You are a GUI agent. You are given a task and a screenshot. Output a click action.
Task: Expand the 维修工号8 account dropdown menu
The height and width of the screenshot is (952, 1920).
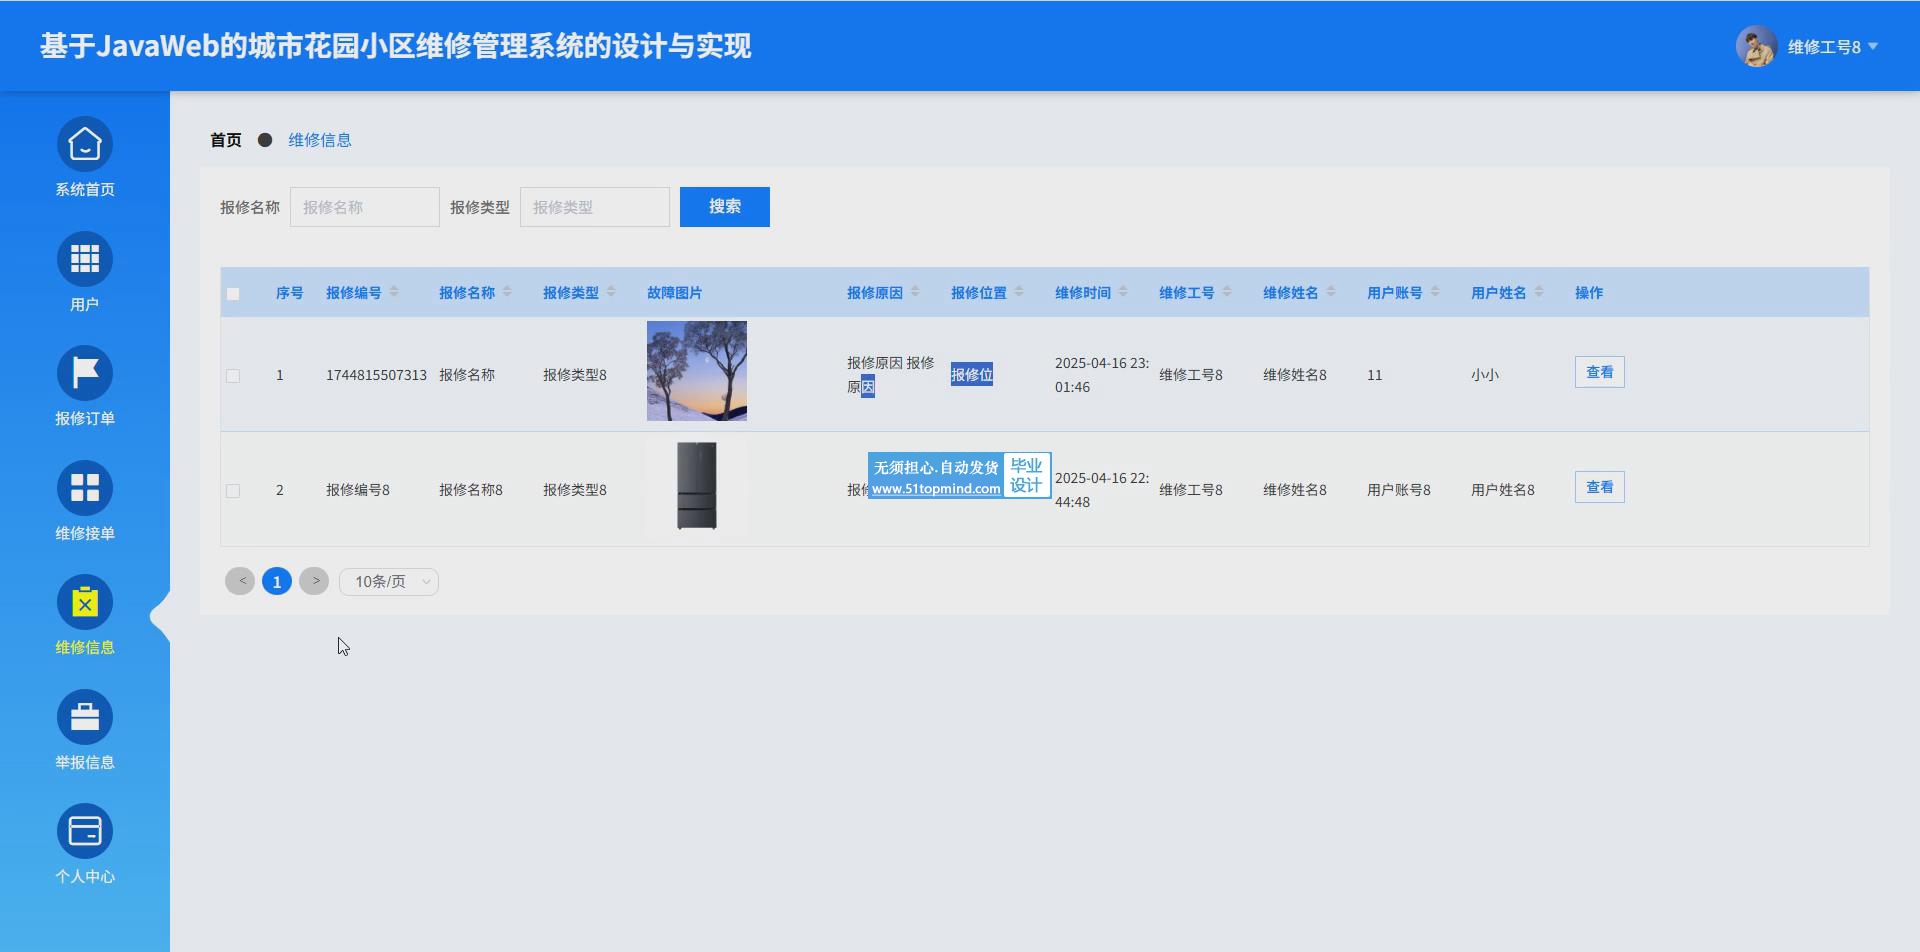point(1872,47)
